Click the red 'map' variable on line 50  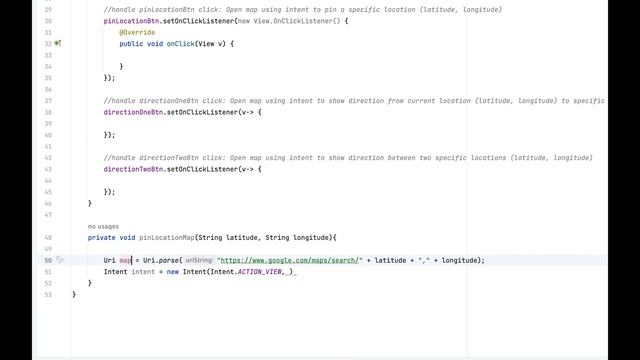click(x=125, y=260)
